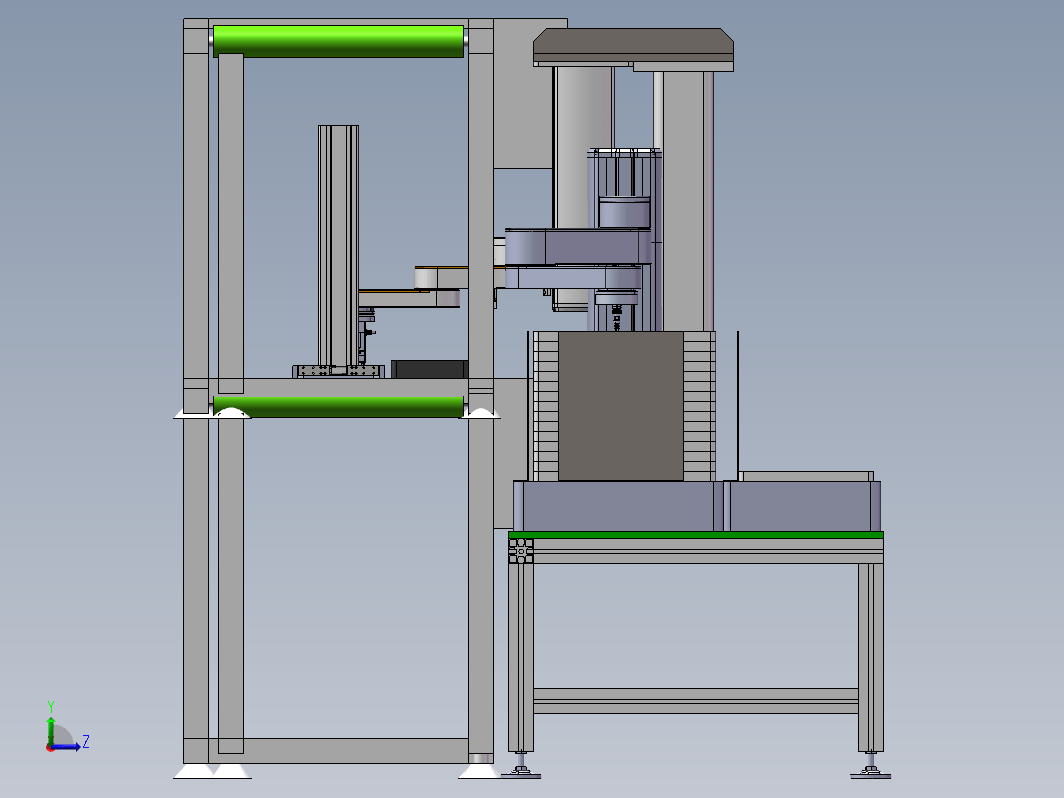The height and width of the screenshot is (798, 1064).
Task: Click the blue Z axis of the orientation triad
Action: coord(66,746)
